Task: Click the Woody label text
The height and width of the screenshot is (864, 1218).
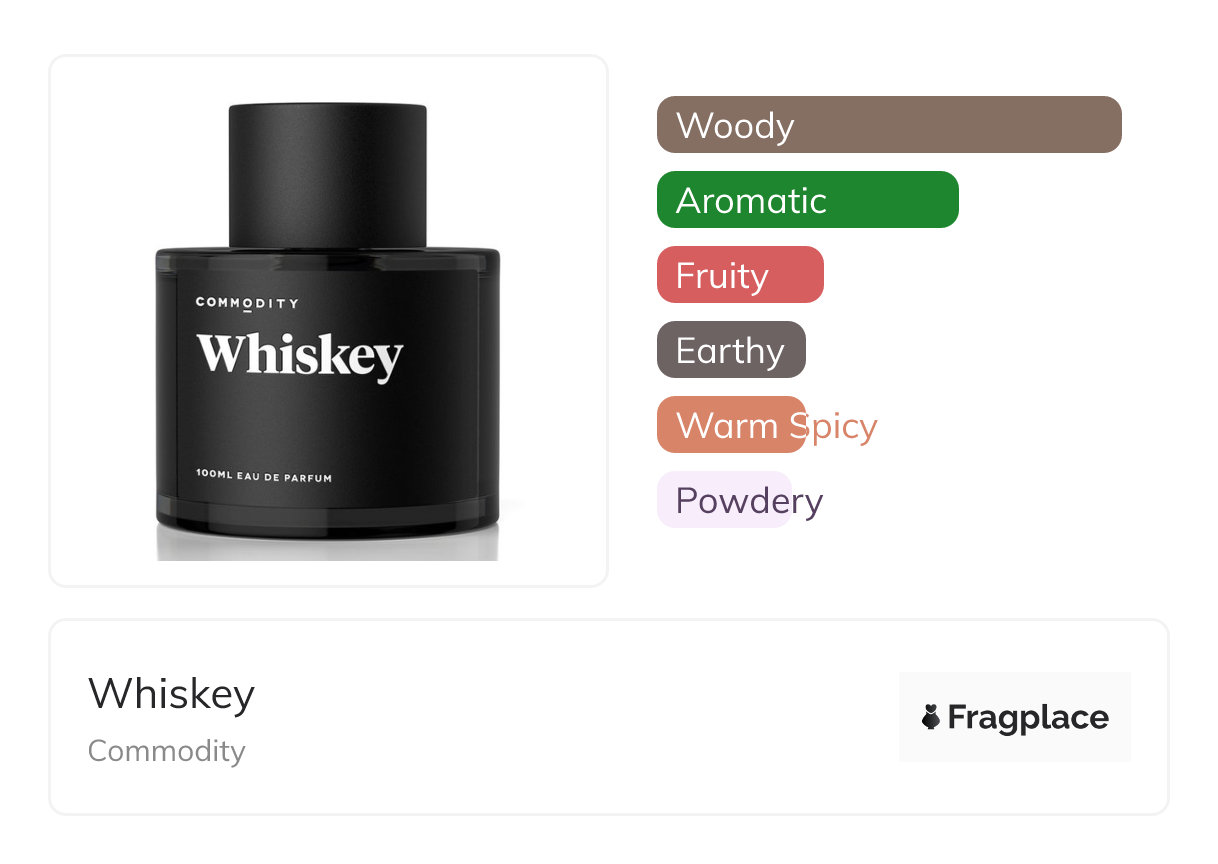Action: click(735, 126)
